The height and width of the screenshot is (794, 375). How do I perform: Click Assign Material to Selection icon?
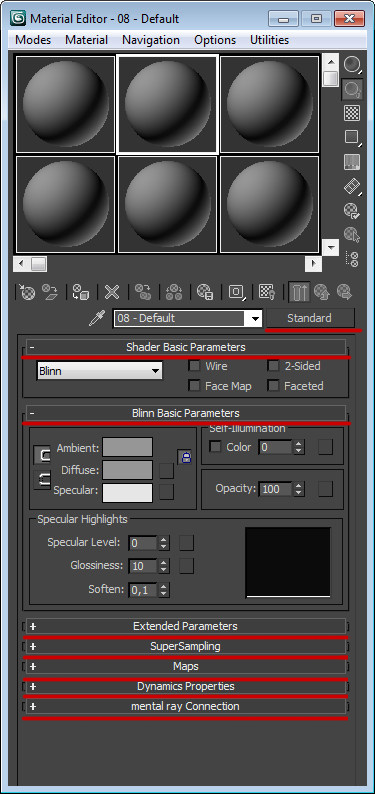click(x=80, y=292)
